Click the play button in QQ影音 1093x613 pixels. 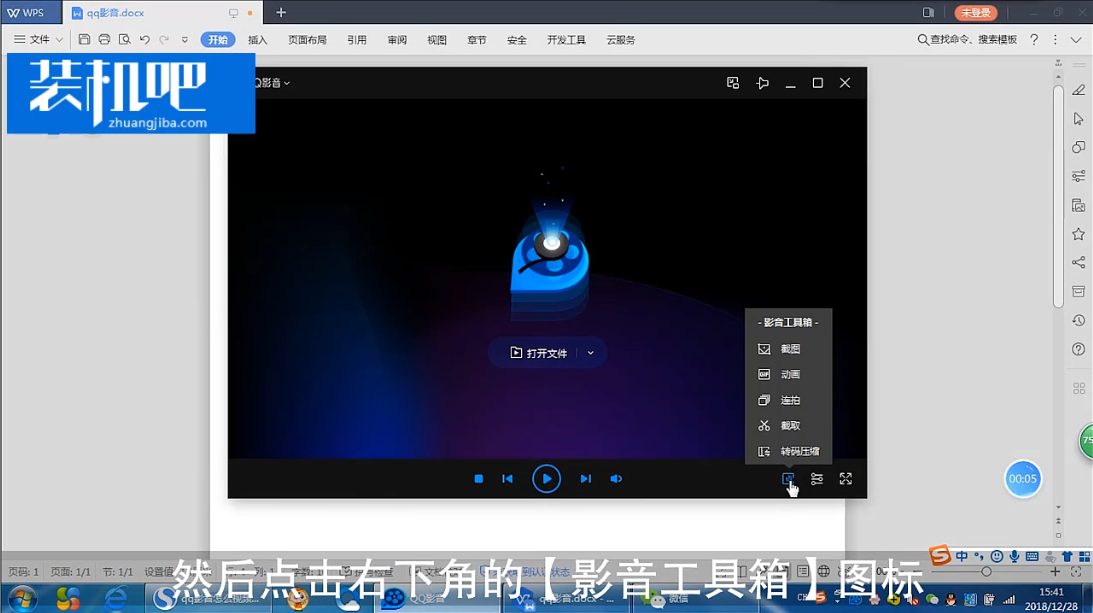[546, 479]
